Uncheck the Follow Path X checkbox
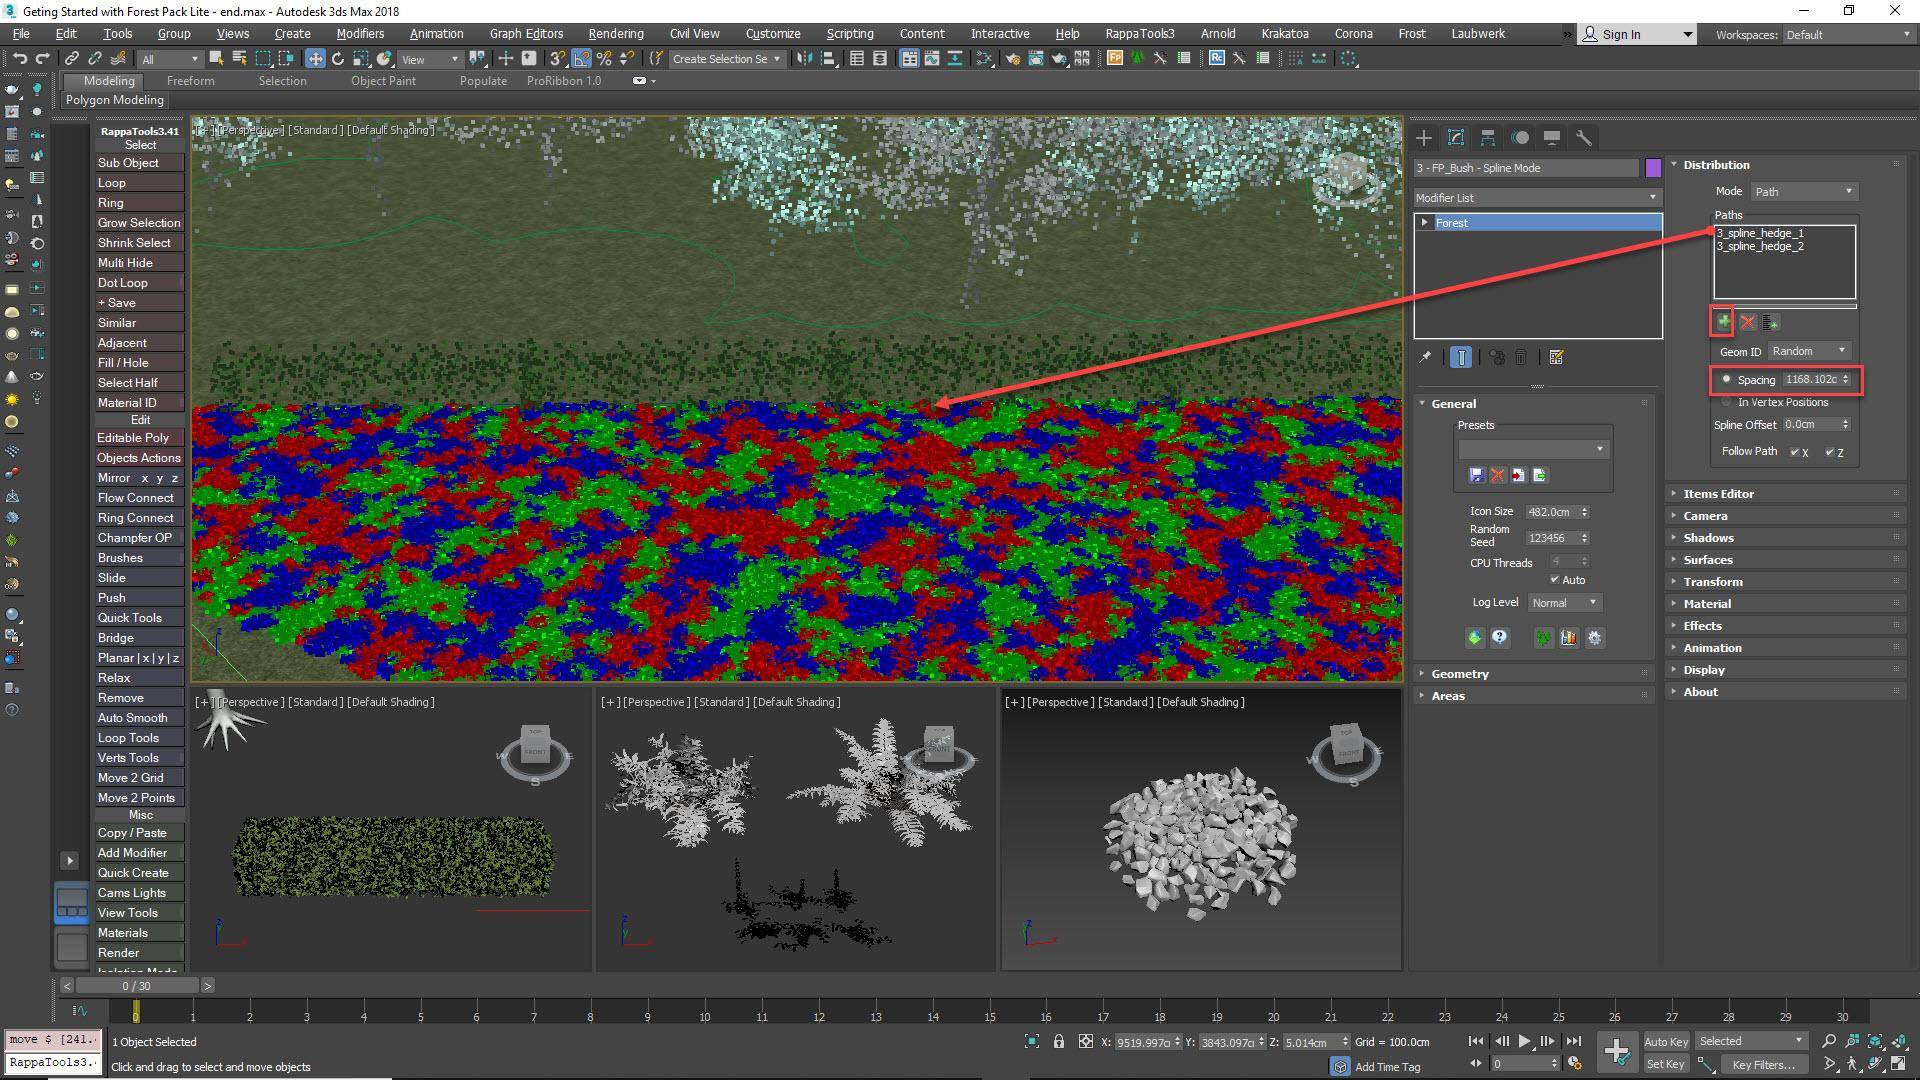Image resolution: width=1920 pixels, height=1080 pixels. (x=1795, y=452)
